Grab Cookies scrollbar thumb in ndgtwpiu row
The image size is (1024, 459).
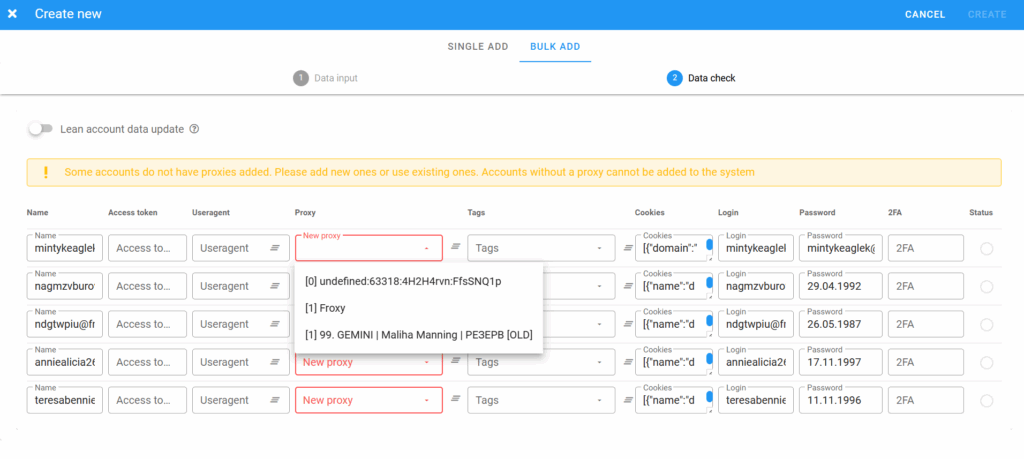[709, 321]
